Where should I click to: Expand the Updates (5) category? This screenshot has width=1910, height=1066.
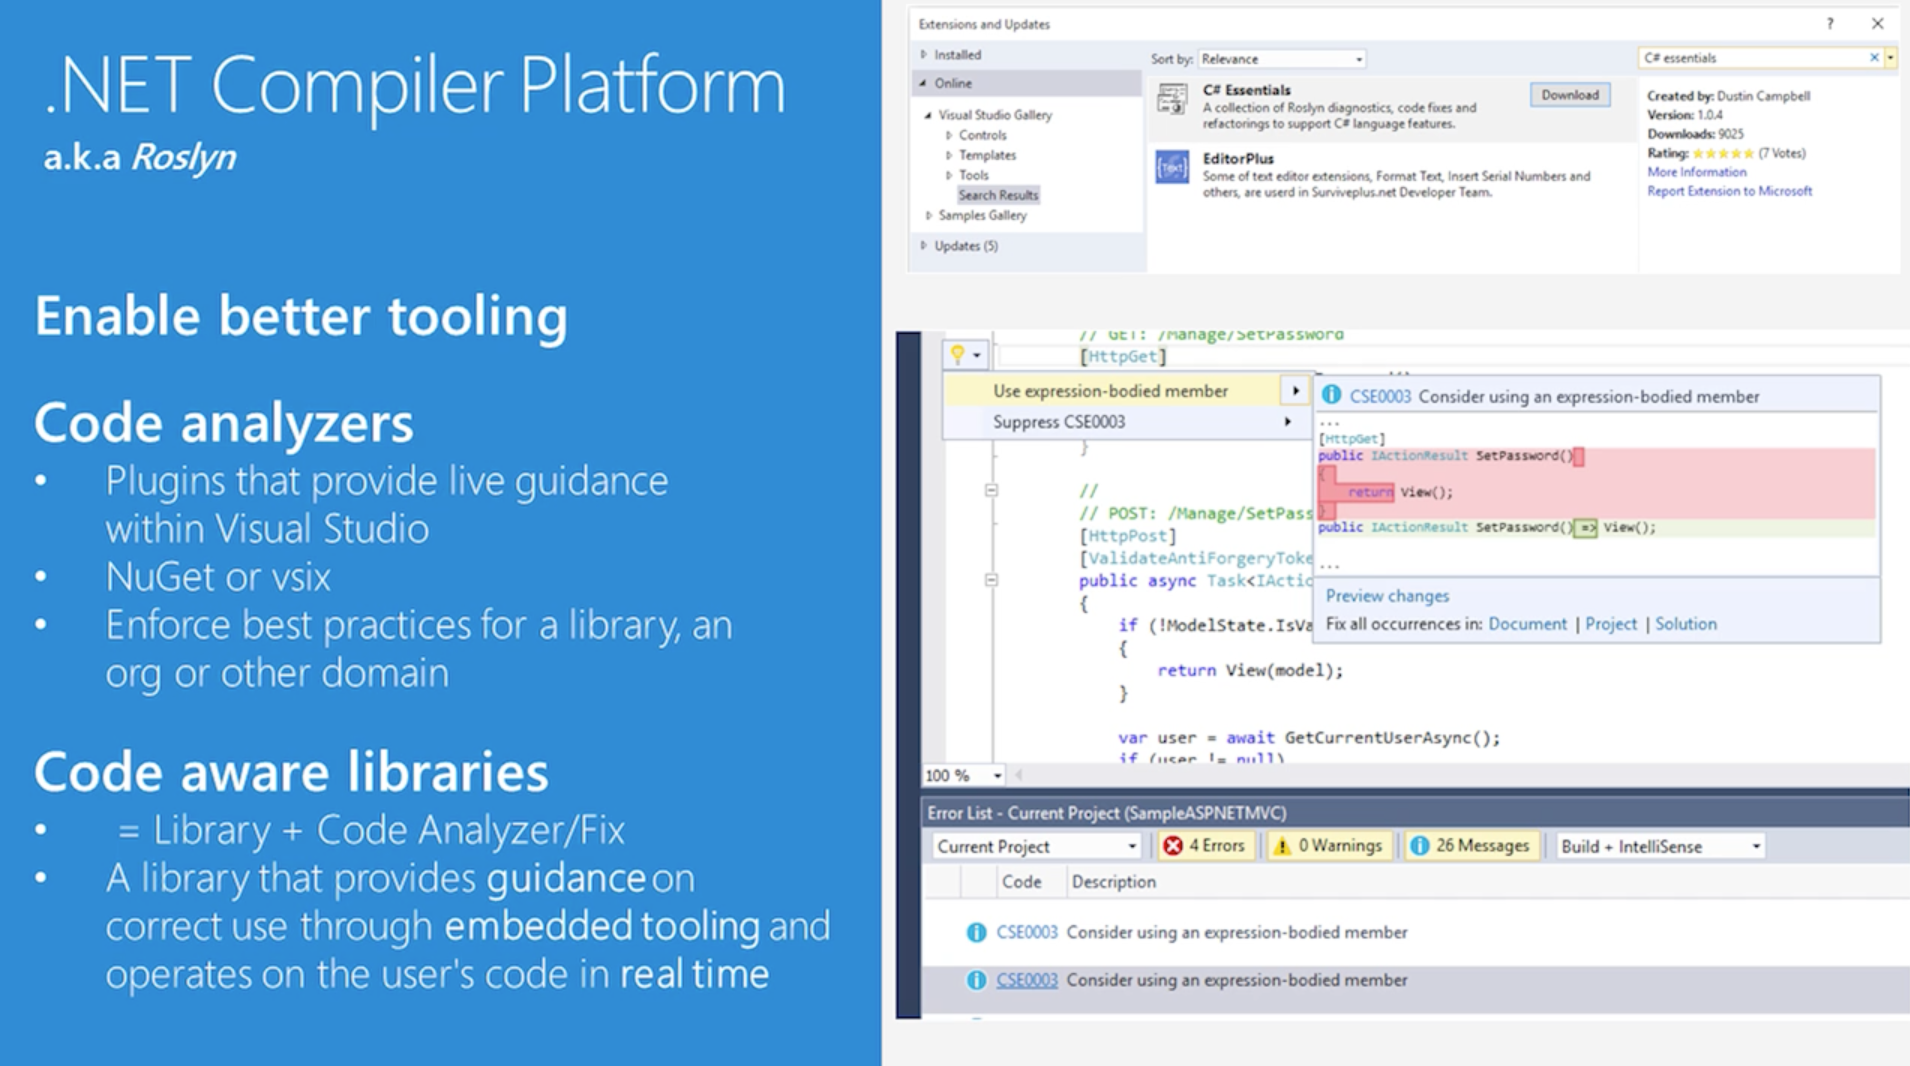(923, 245)
